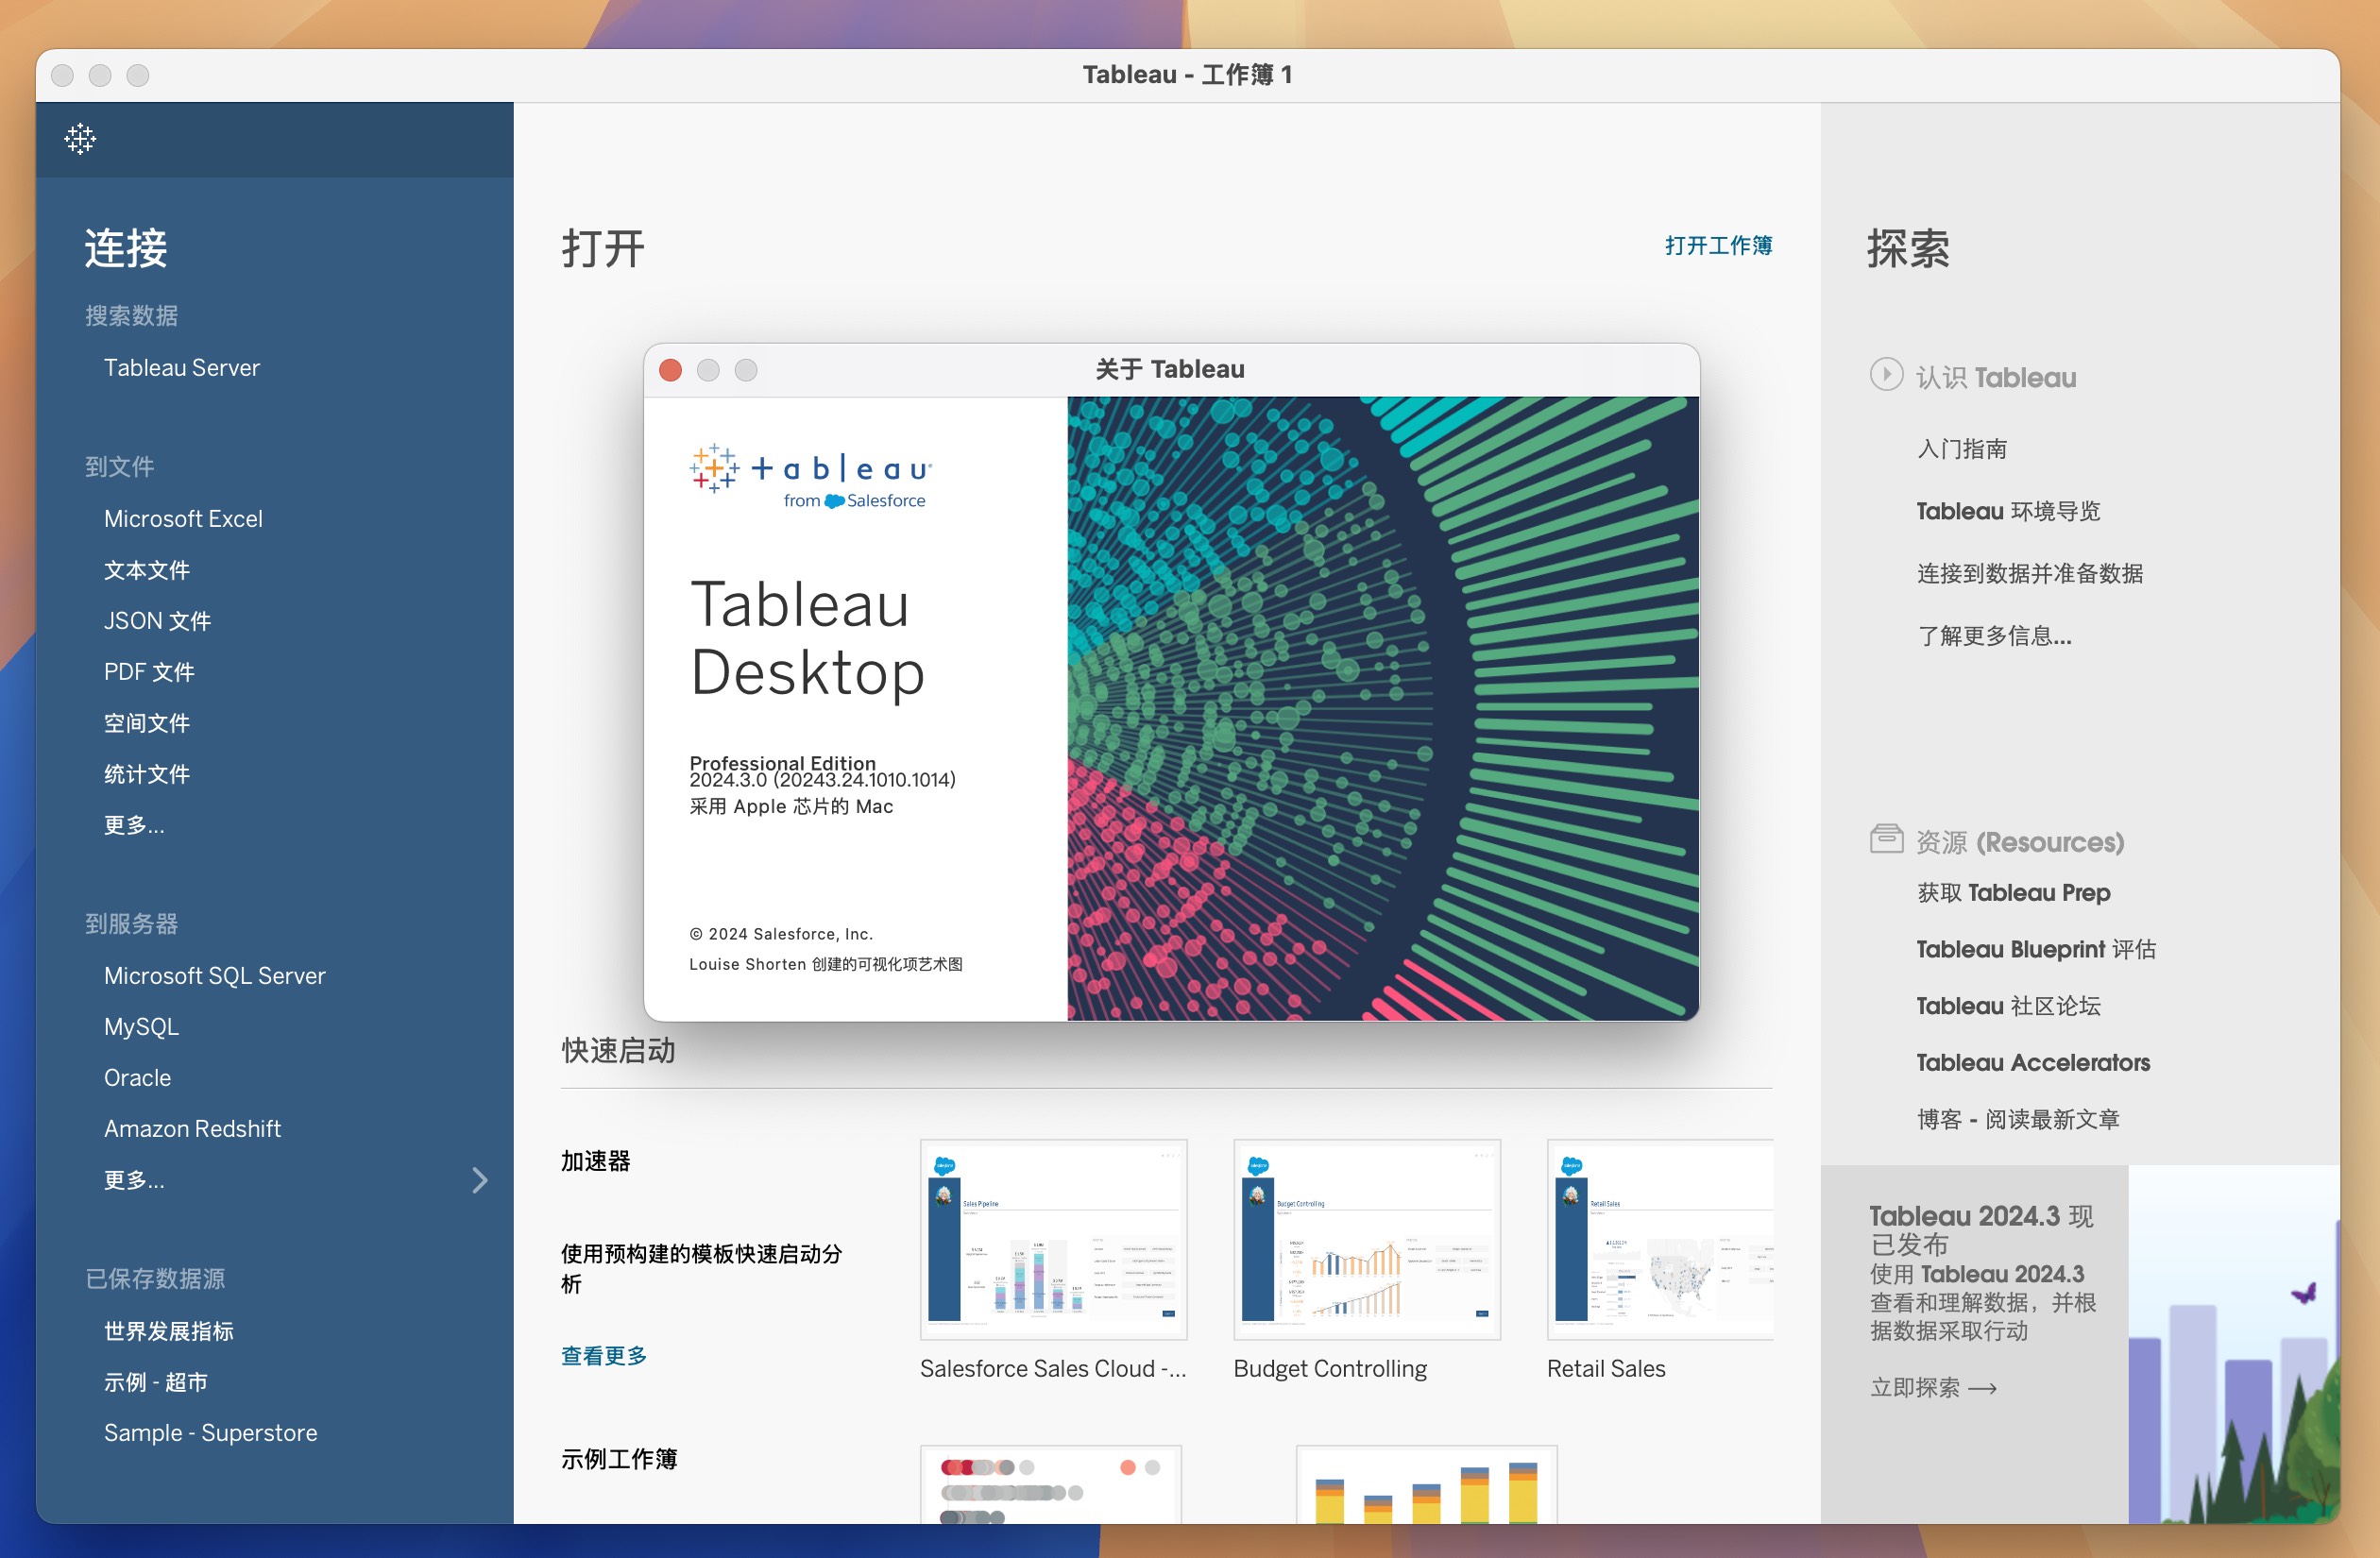Open Tableau 环境导览 tutorial
2380x1558 pixels.
(2008, 511)
